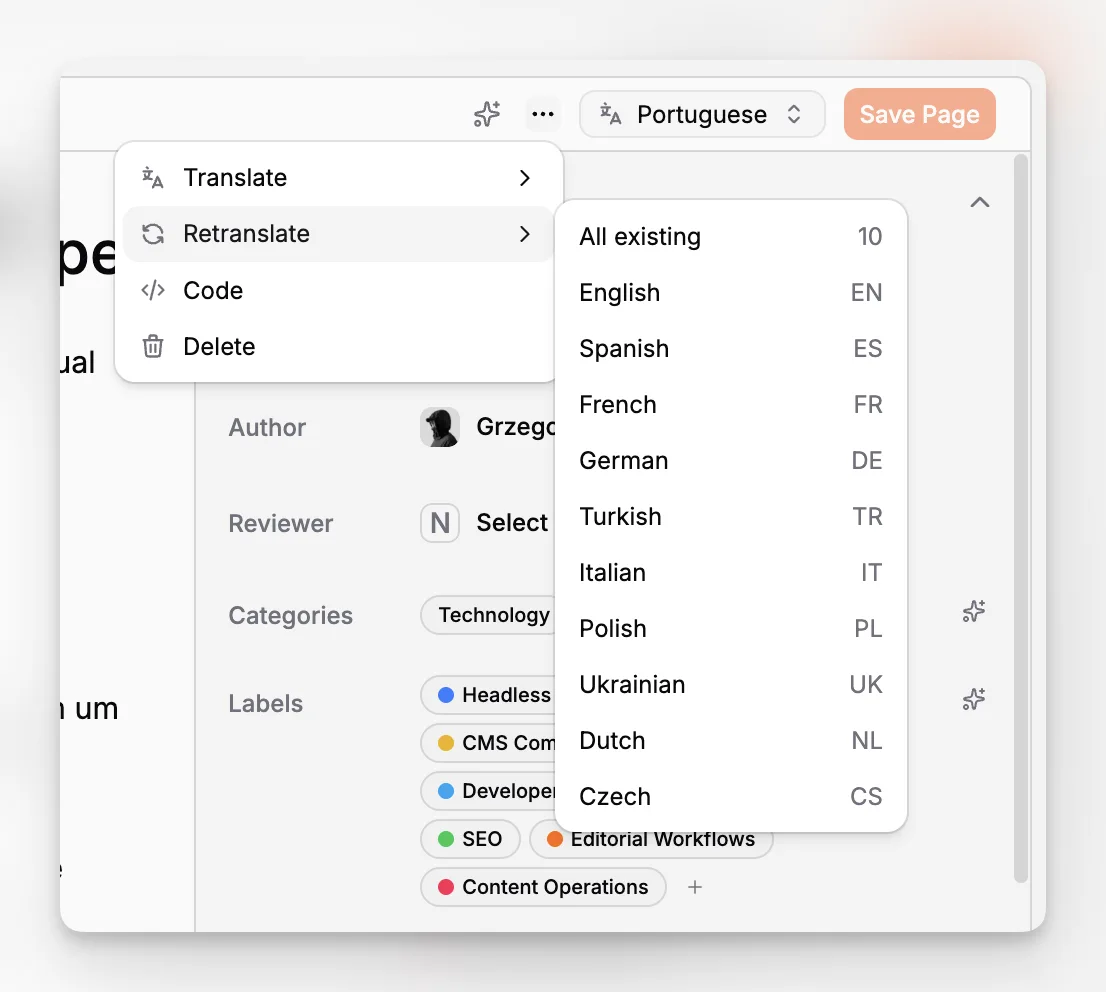This screenshot has width=1106, height=992.
Task: Select Dutch in retranslate list
Action: coord(730,740)
